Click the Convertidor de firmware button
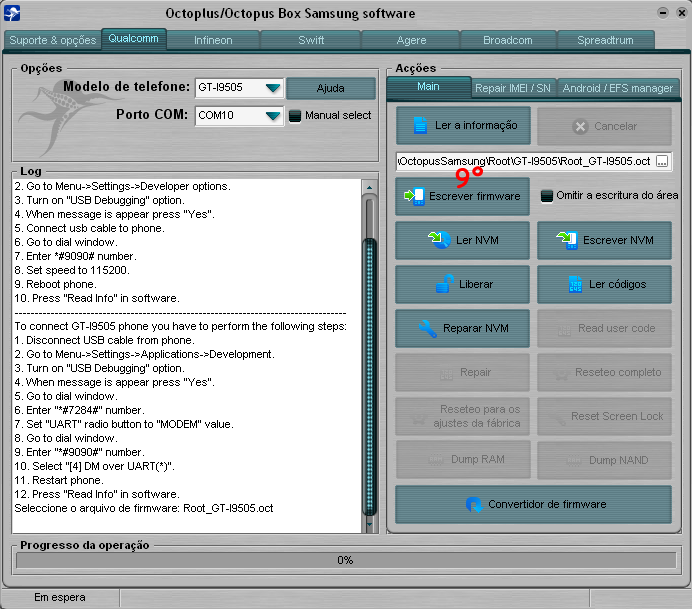The image size is (692, 609). coord(534,504)
